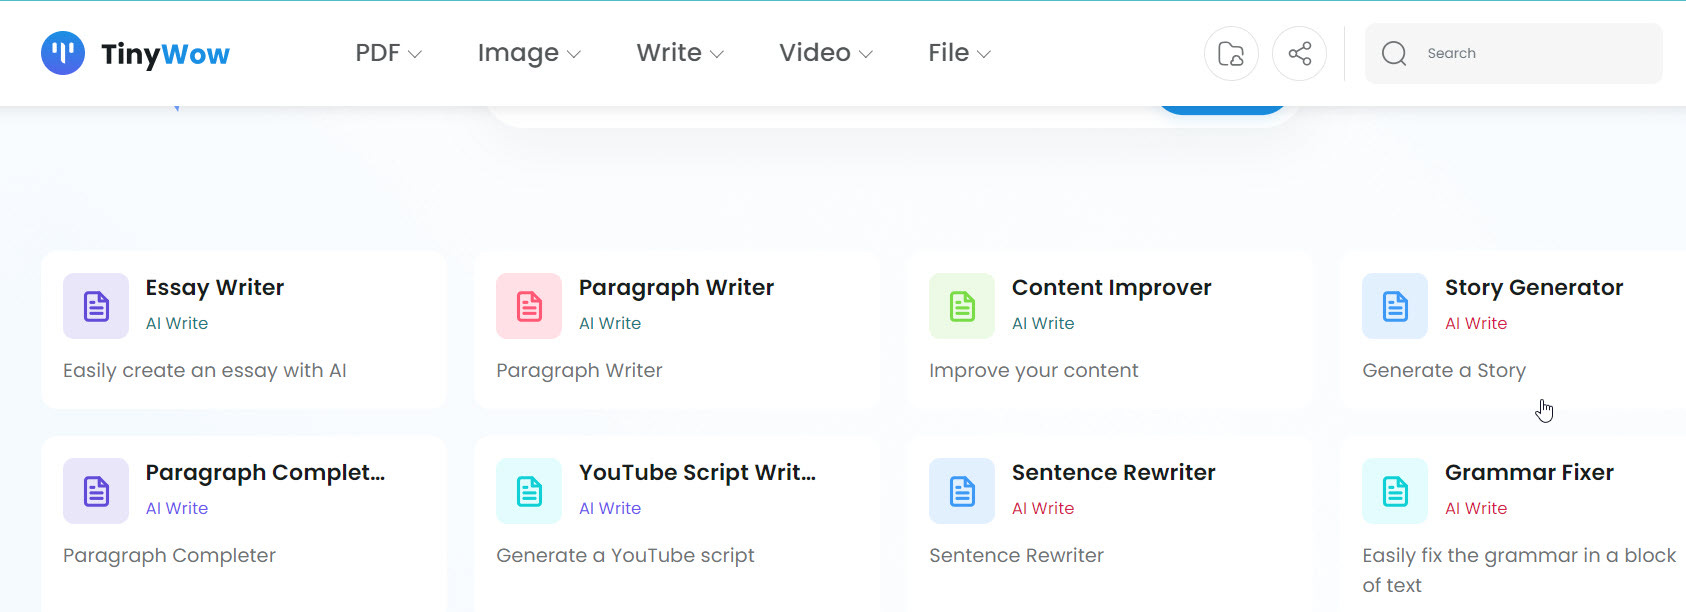Screen dimensions: 1686x612
Task: Expand the Video dropdown menu
Action: point(826,53)
